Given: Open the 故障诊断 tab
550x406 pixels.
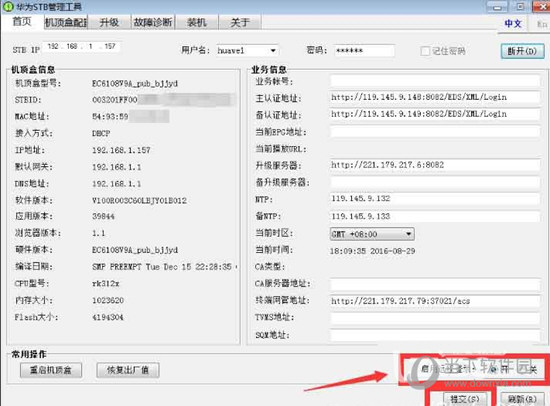Looking at the screenshot, I should [x=153, y=22].
